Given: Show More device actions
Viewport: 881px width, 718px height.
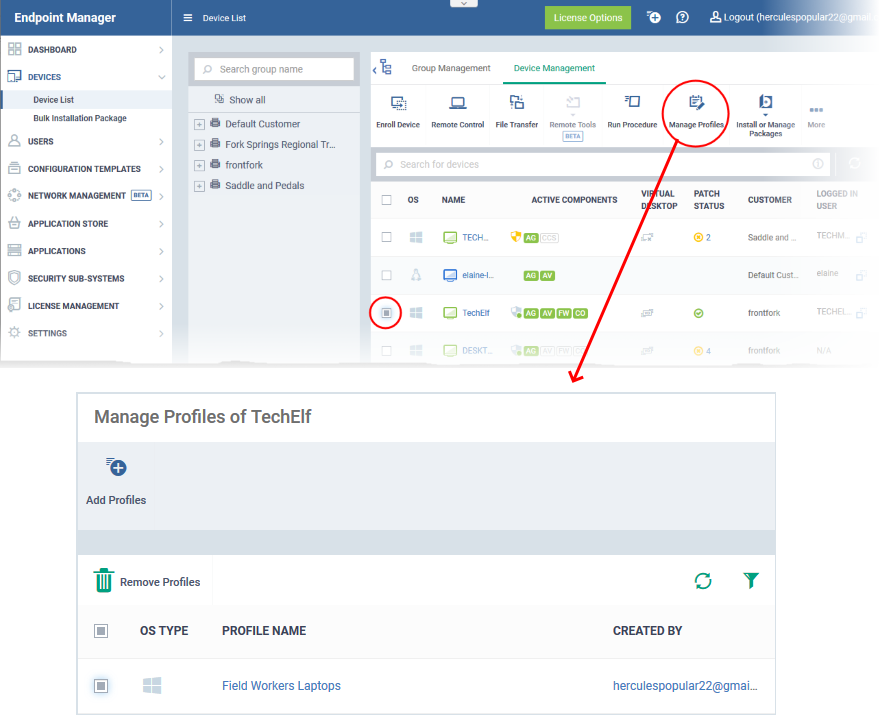Looking at the screenshot, I should coord(816,116).
